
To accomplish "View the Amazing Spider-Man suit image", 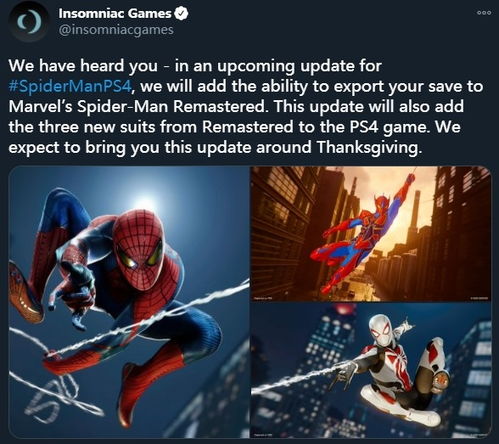I will click(x=129, y=302).
